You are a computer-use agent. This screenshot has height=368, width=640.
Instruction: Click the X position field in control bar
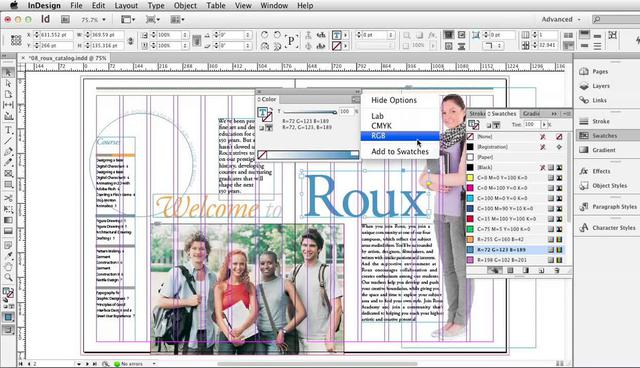[x=56, y=35]
